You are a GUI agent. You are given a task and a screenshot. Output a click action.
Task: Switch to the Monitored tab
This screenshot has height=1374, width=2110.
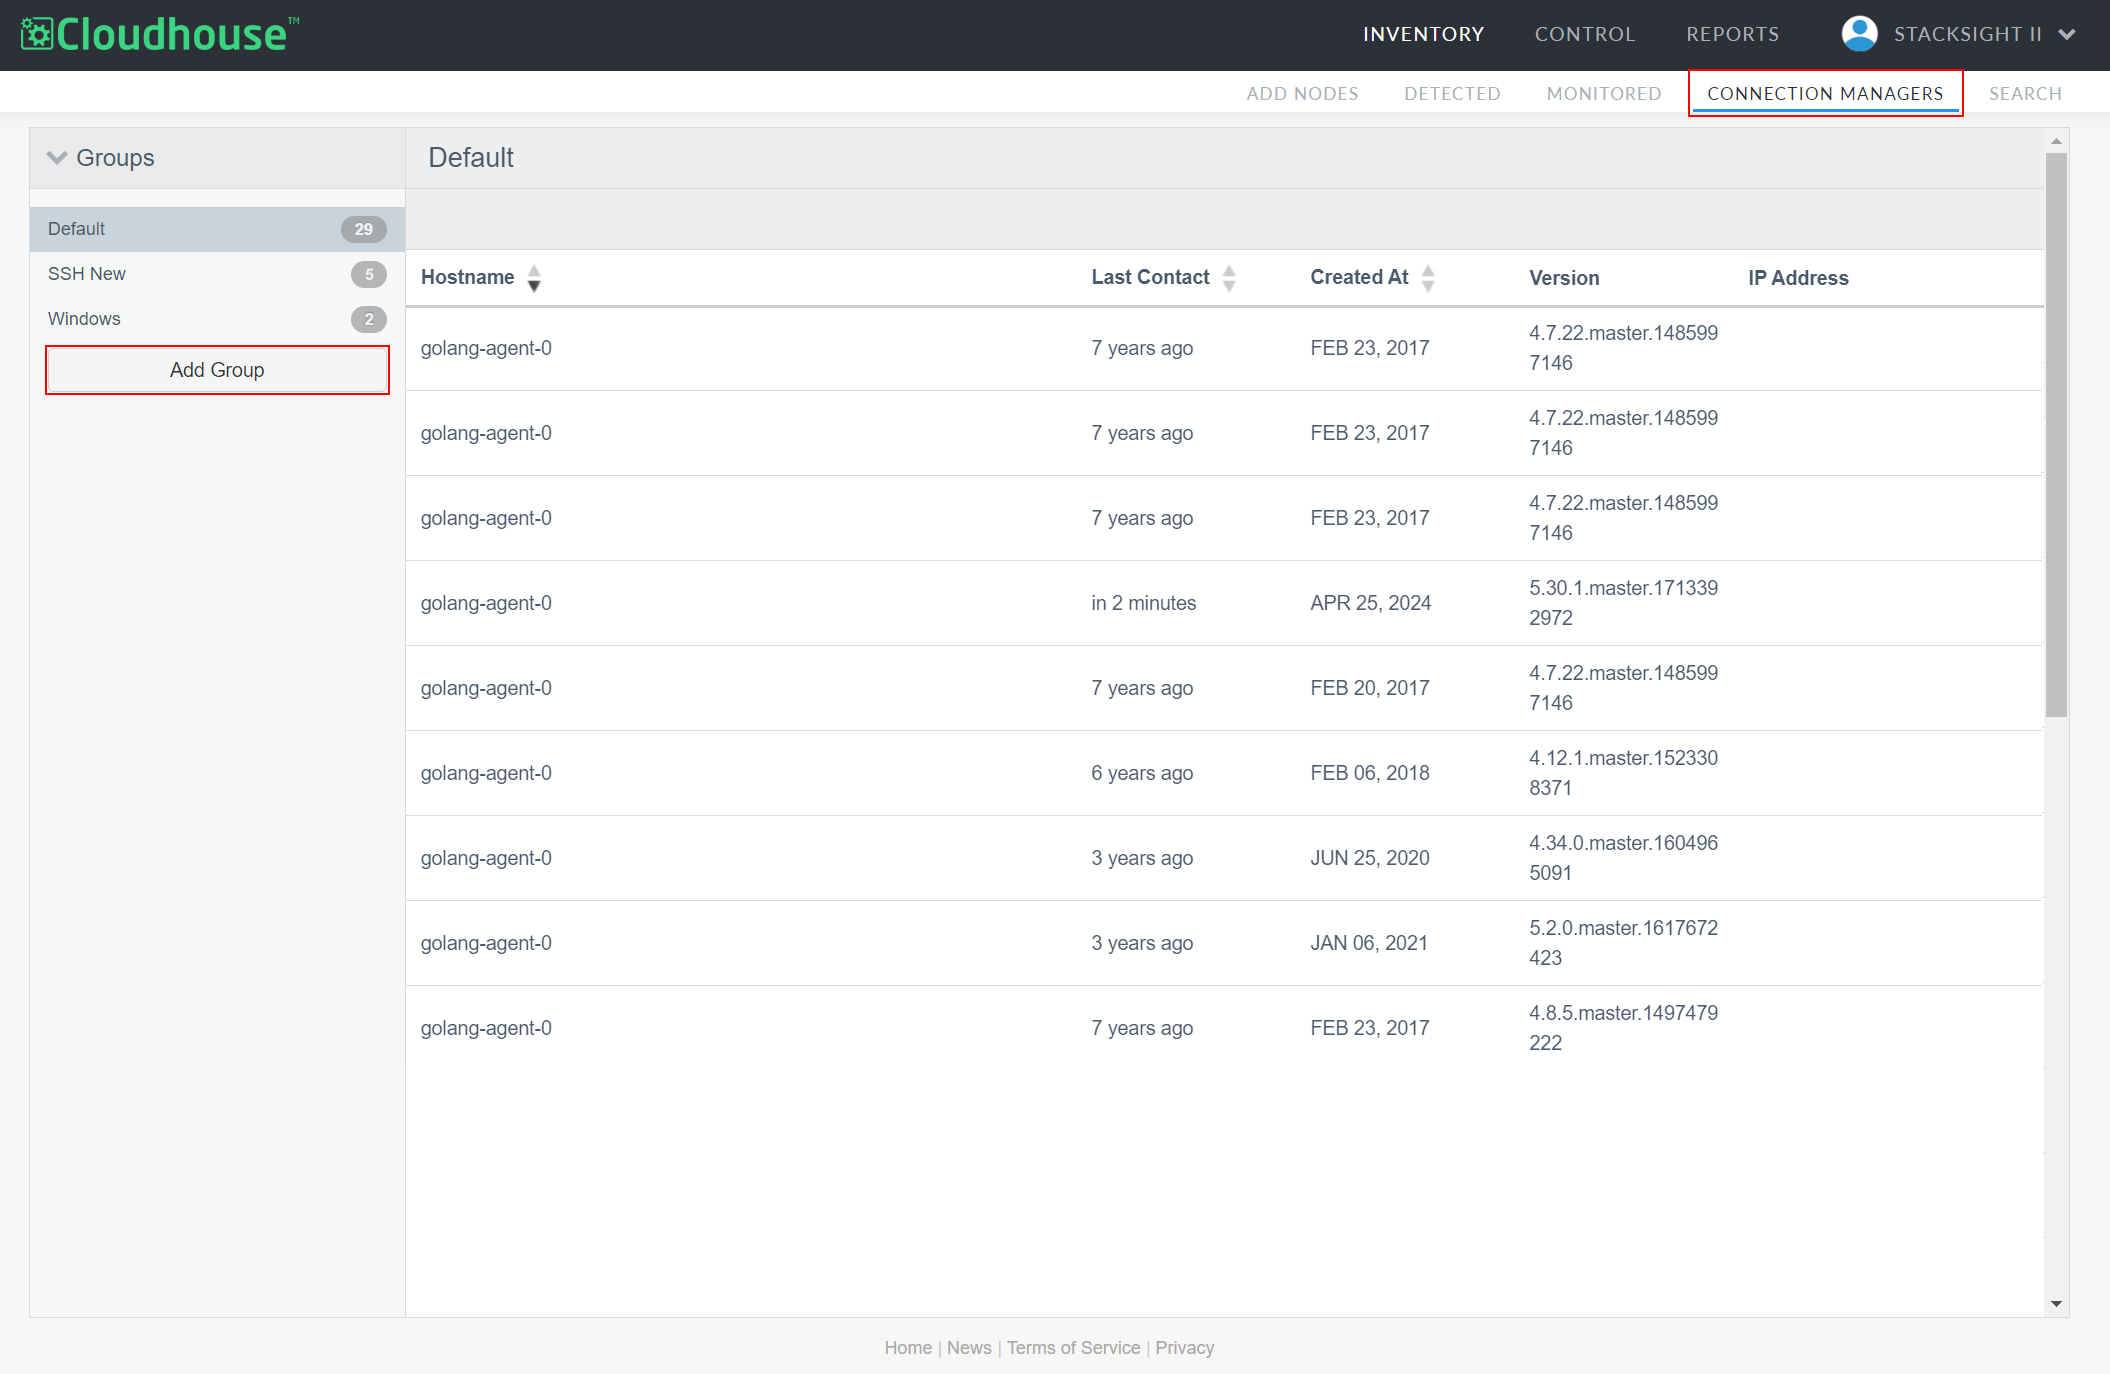1604,94
